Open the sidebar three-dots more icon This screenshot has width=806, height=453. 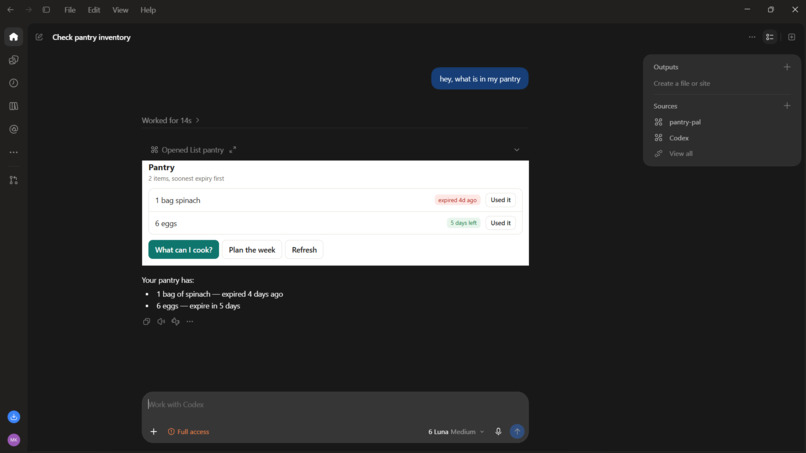click(13, 152)
